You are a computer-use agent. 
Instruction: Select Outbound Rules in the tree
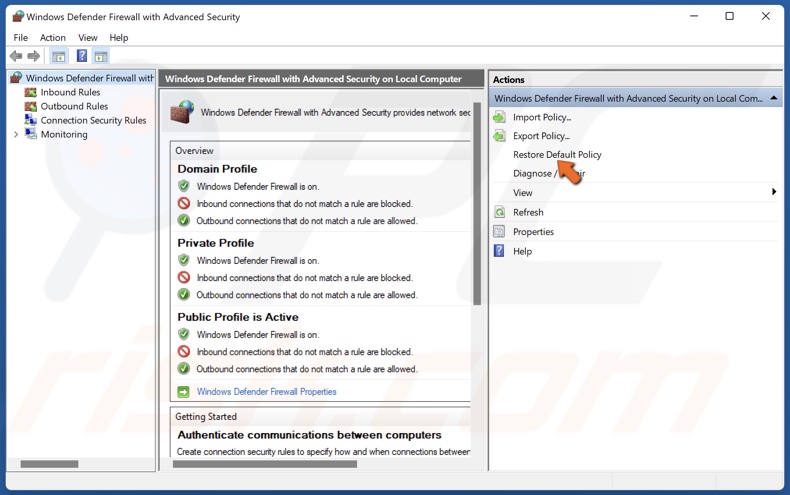pyautogui.click(x=75, y=106)
